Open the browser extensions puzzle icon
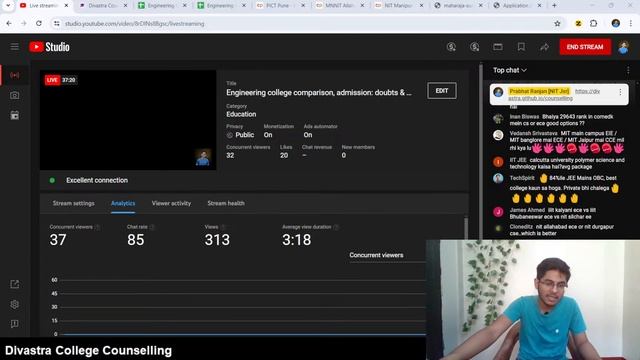The width and height of the screenshot is (640, 360). (593, 24)
